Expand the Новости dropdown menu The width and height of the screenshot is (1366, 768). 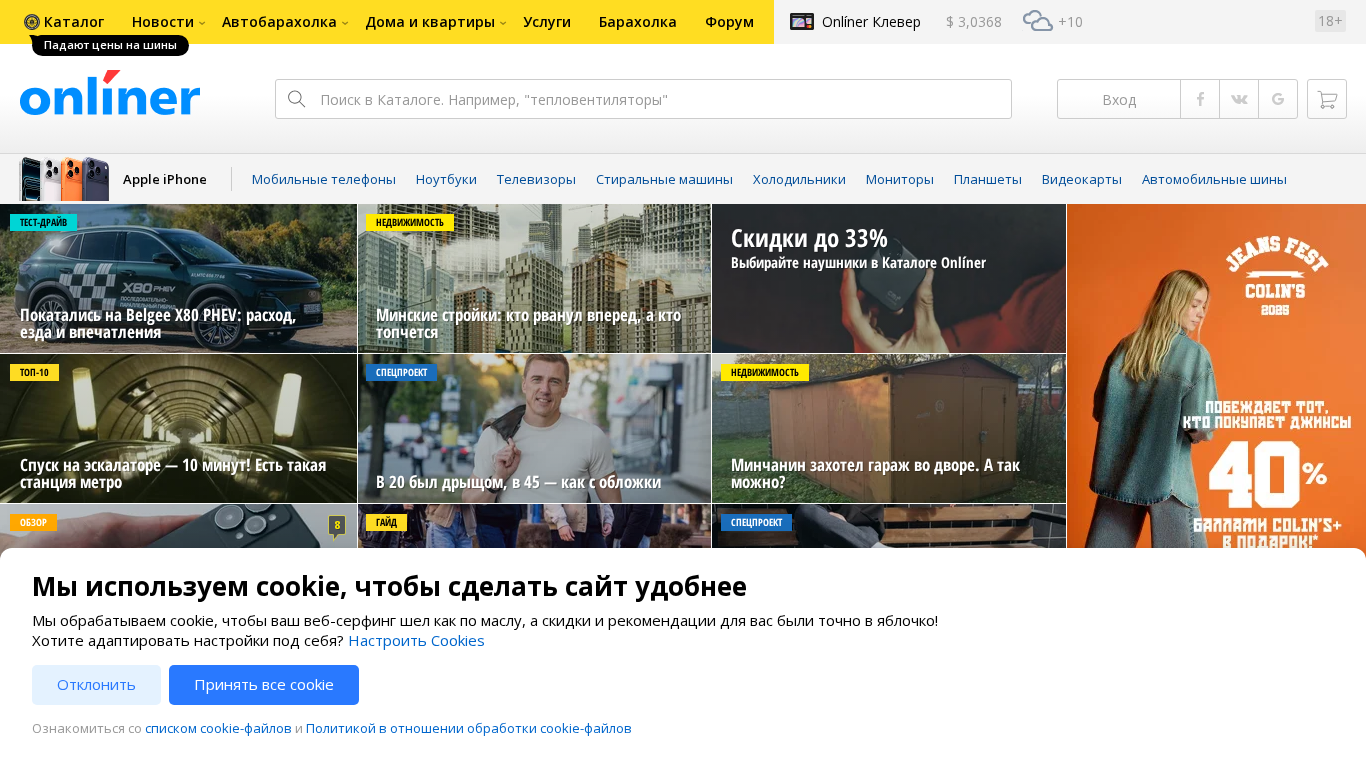tap(168, 22)
